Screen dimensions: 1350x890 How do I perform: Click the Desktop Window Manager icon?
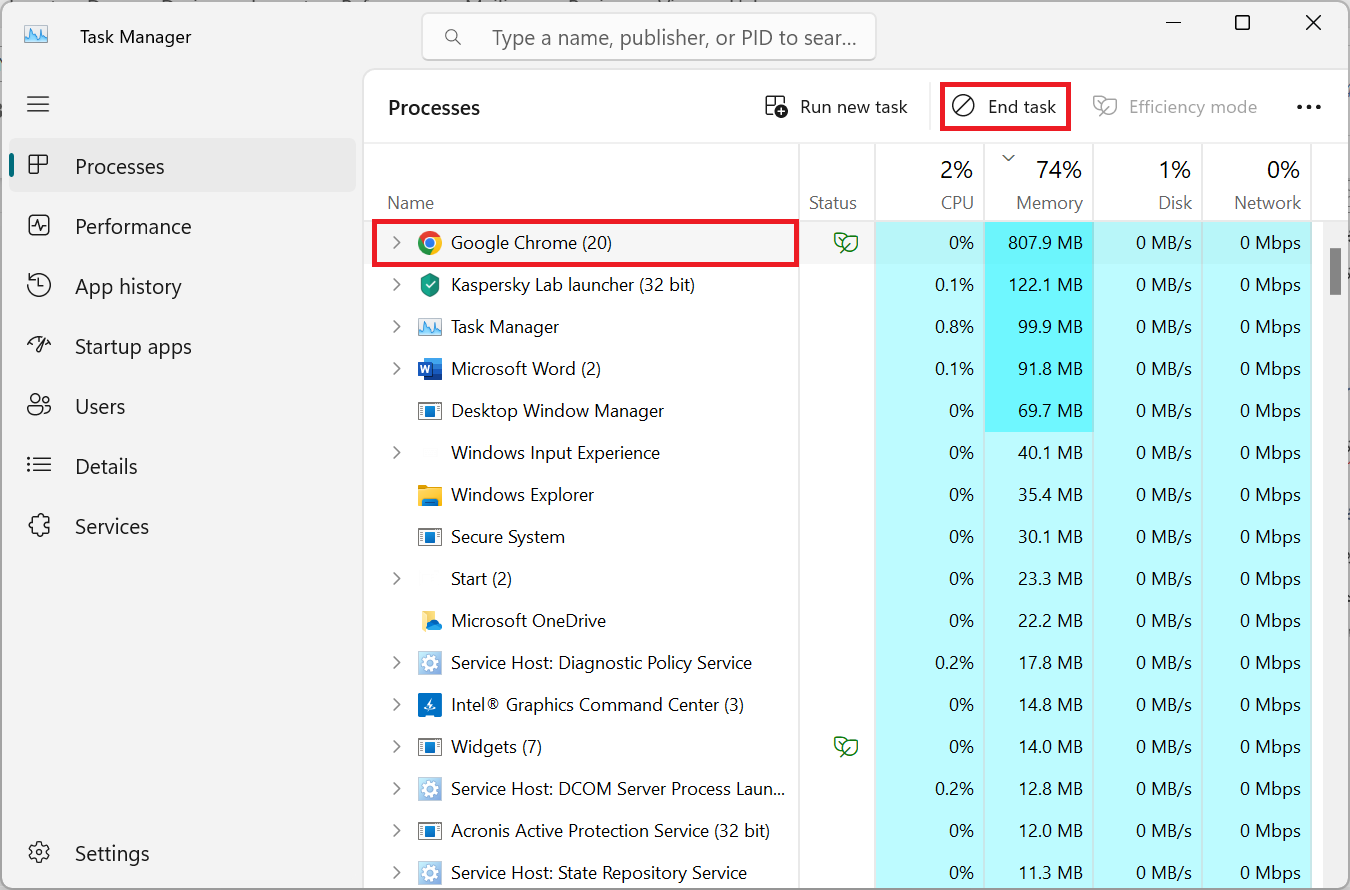[430, 411]
